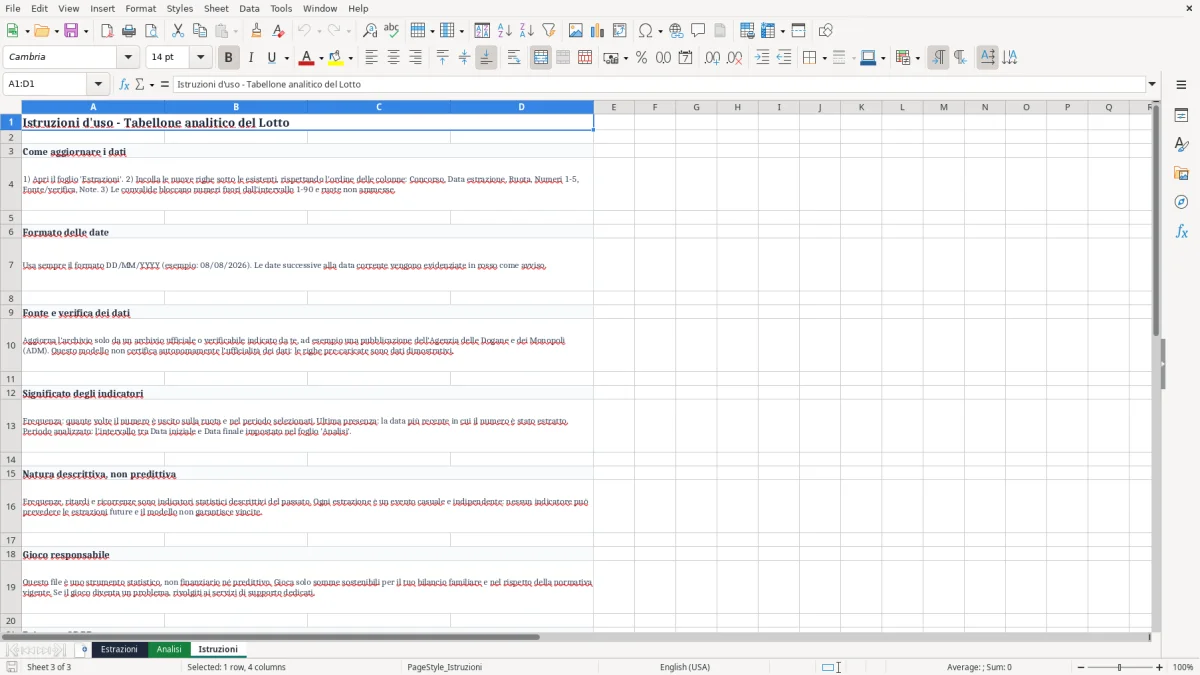Click the Insert Image icon
Image resolution: width=1200 pixels, height=675 pixels.
(576, 31)
